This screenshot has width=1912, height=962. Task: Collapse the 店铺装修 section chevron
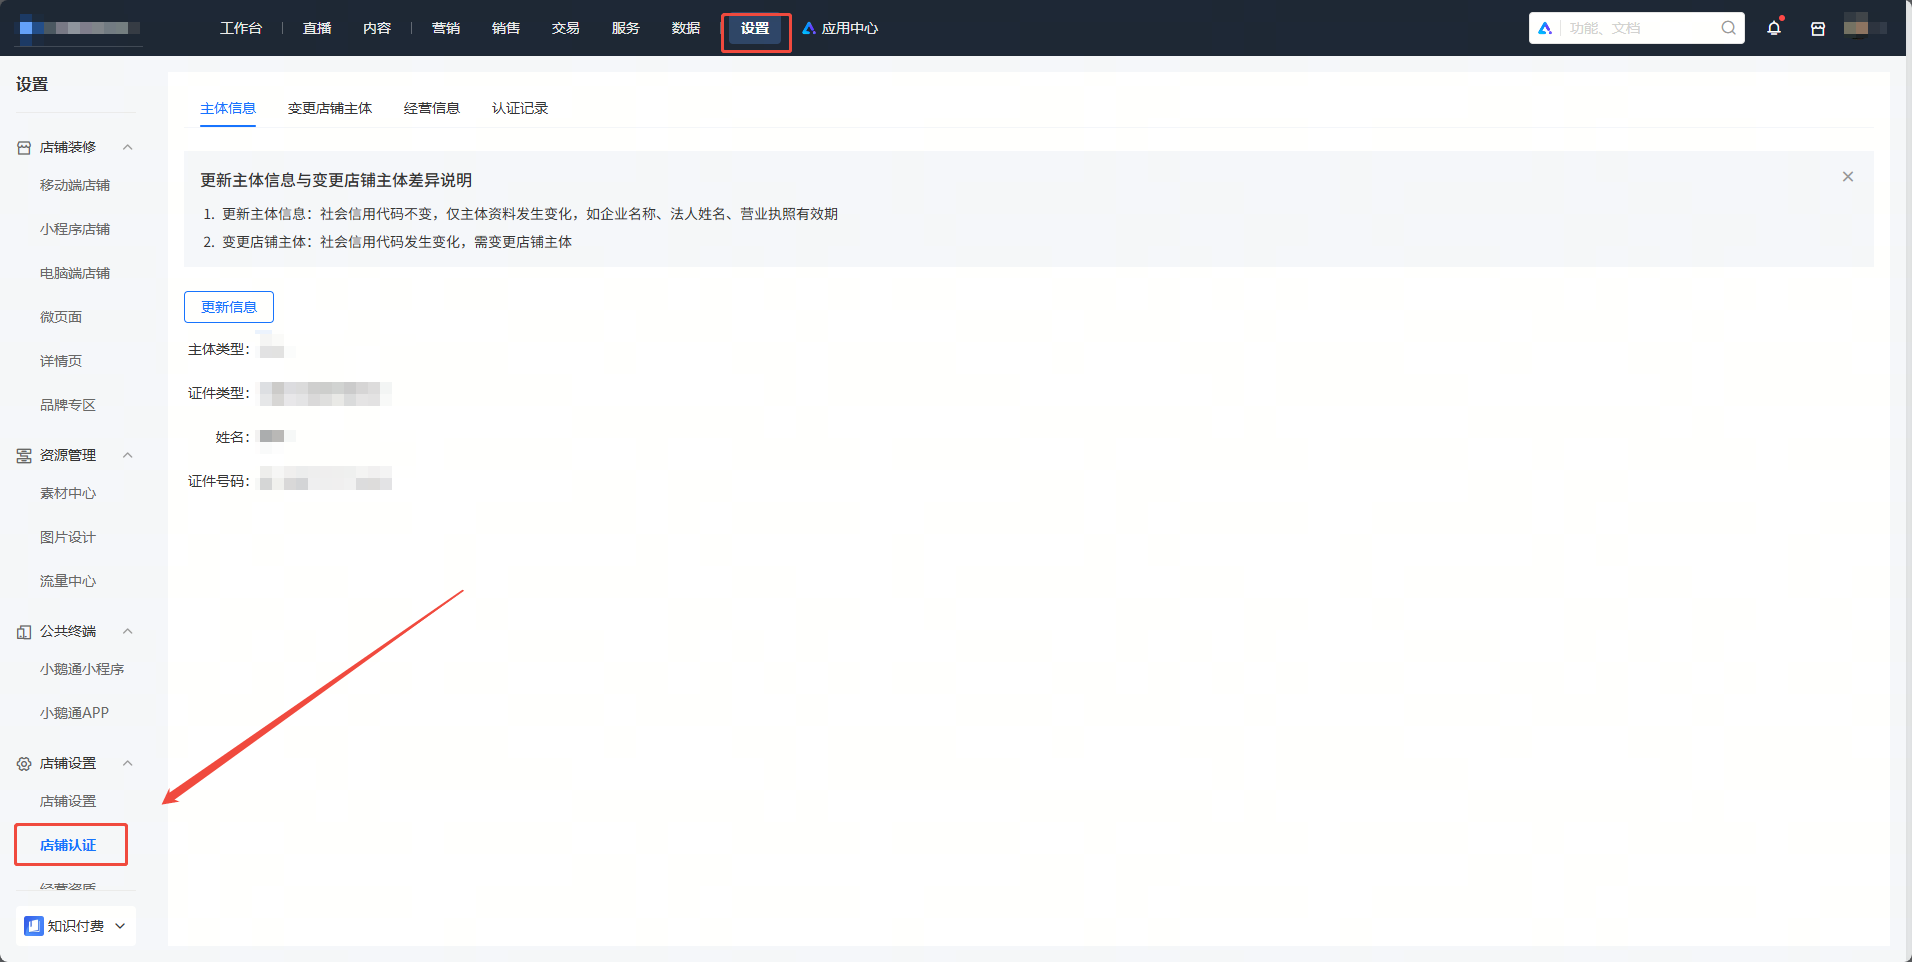[x=128, y=147]
